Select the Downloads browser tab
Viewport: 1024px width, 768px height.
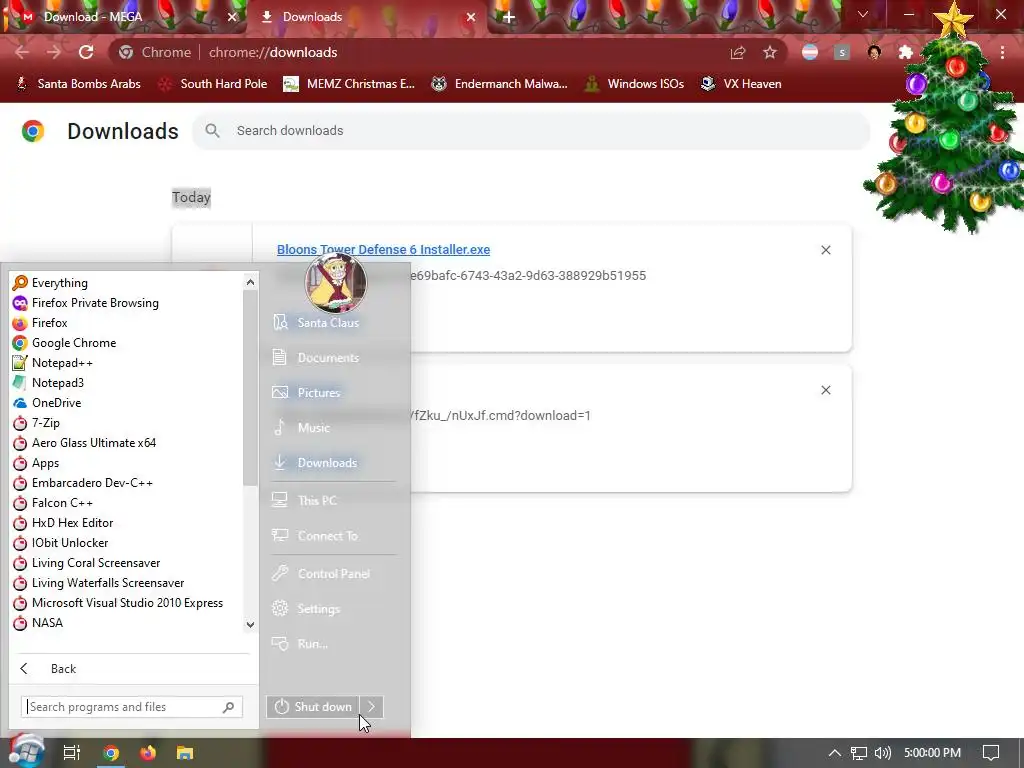[366, 17]
